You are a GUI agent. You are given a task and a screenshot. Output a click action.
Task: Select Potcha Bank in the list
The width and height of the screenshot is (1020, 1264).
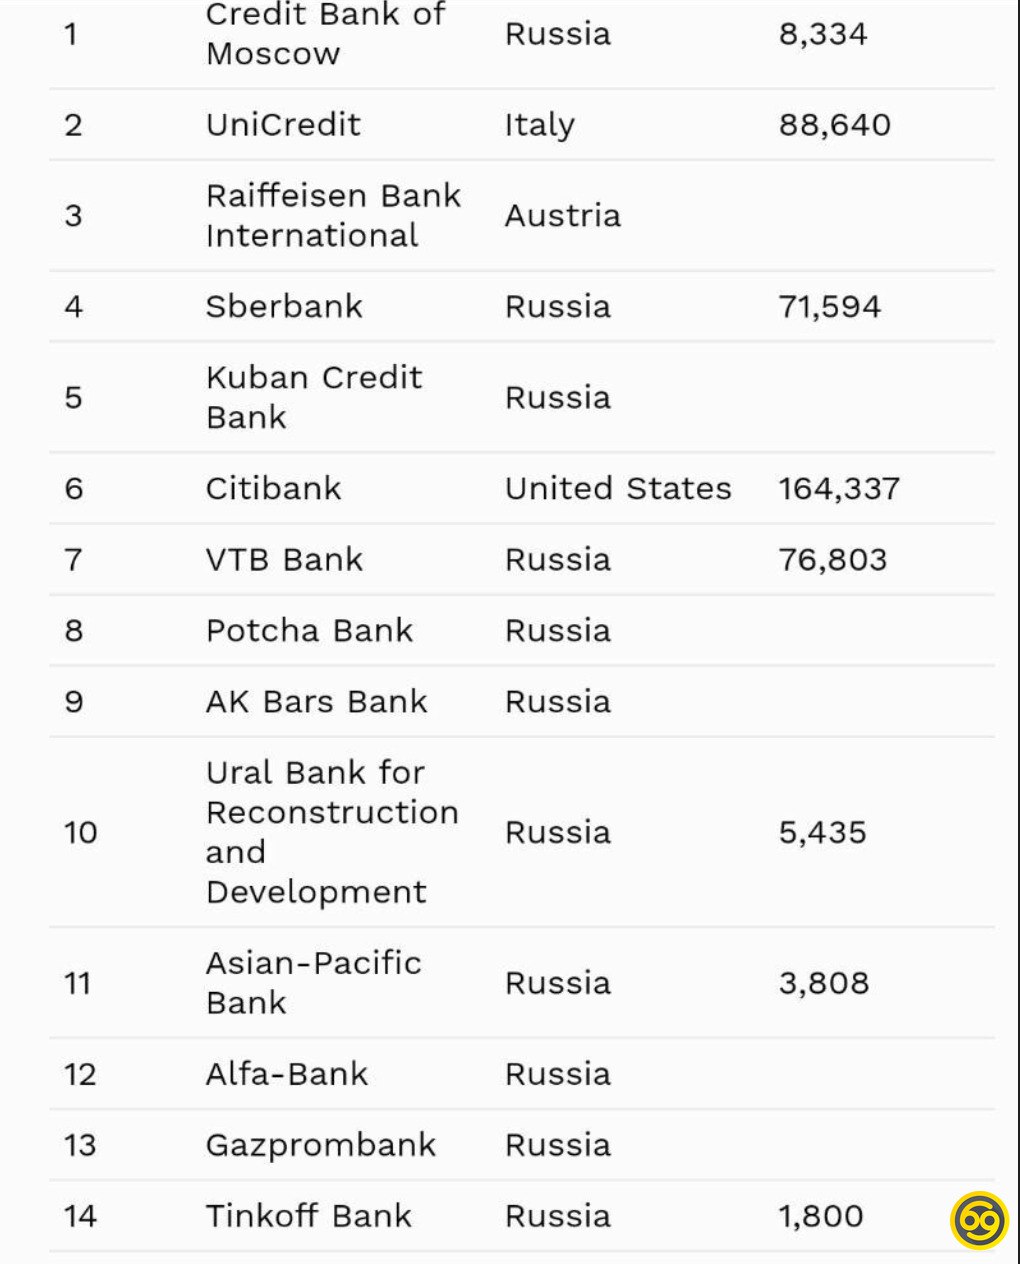tap(309, 630)
